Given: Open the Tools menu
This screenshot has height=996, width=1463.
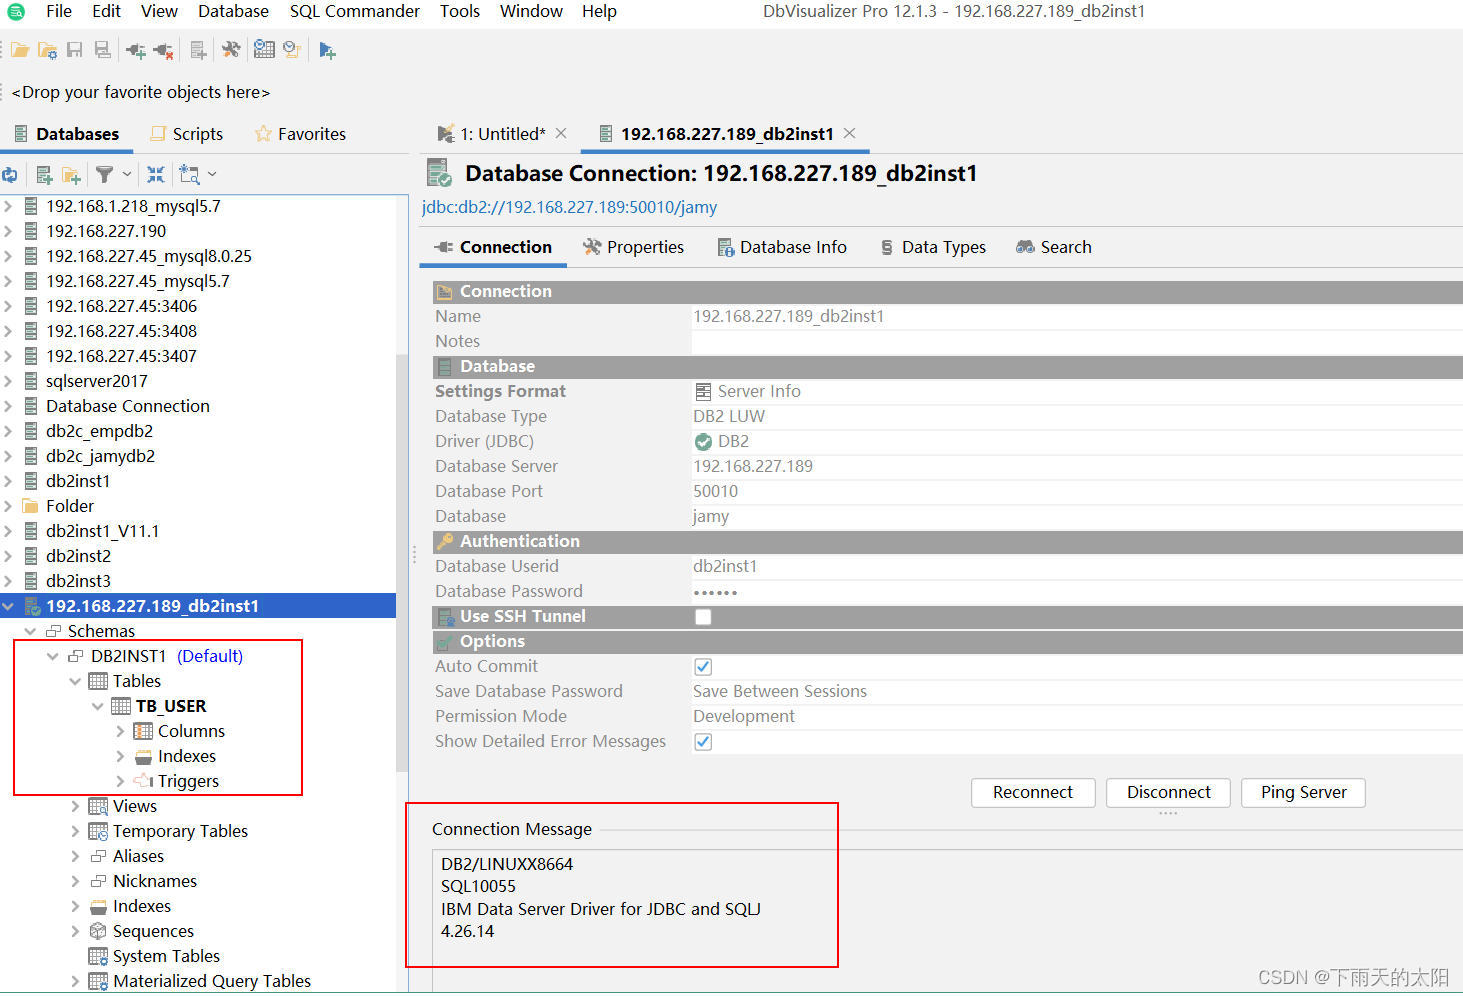Looking at the screenshot, I should (460, 11).
